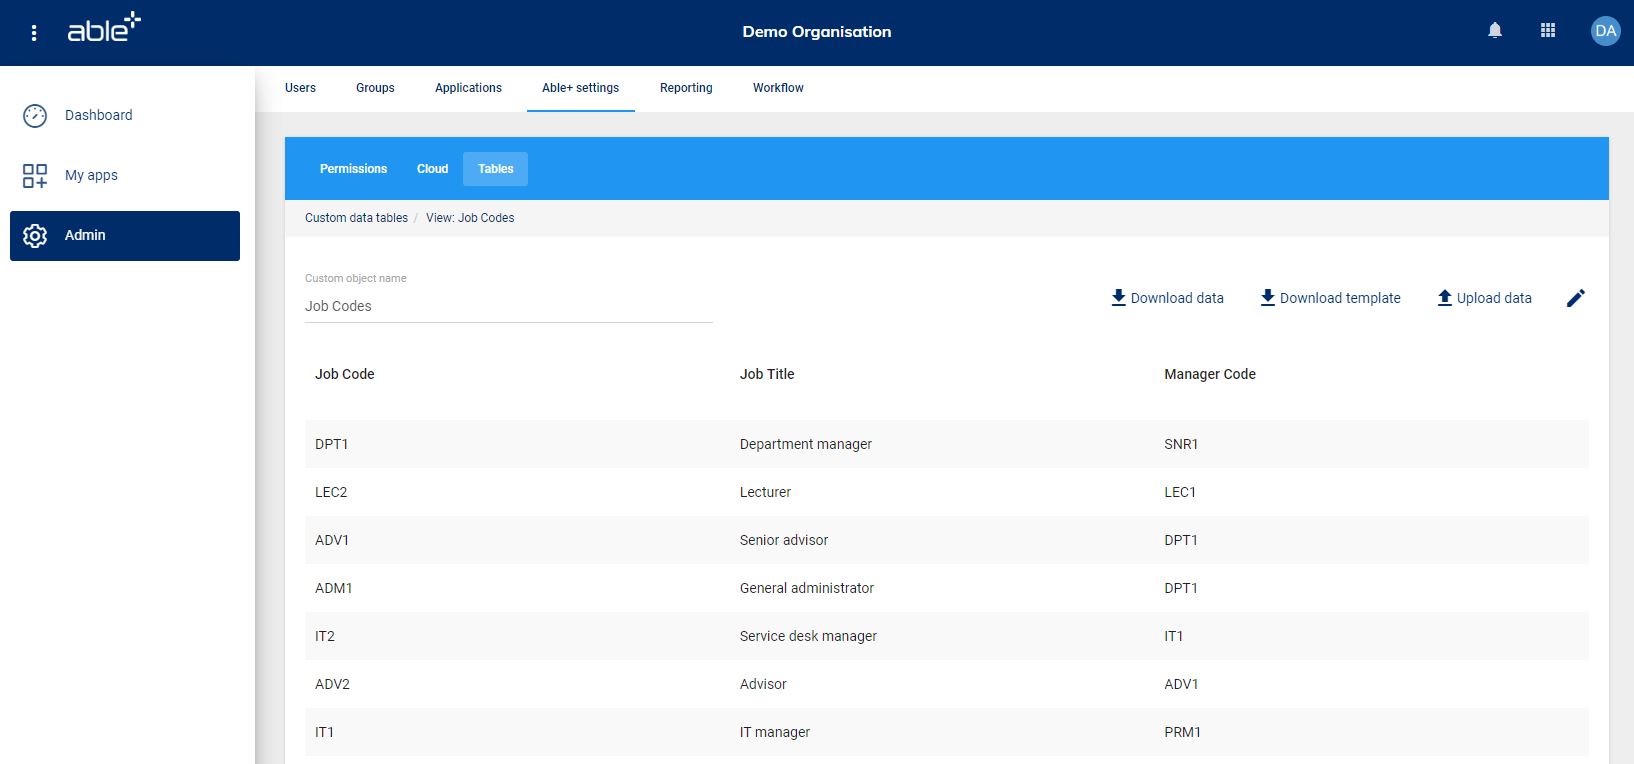The width and height of the screenshot is (1634, 764).
Task: Click Upload data button
Action: [1484, 298]
